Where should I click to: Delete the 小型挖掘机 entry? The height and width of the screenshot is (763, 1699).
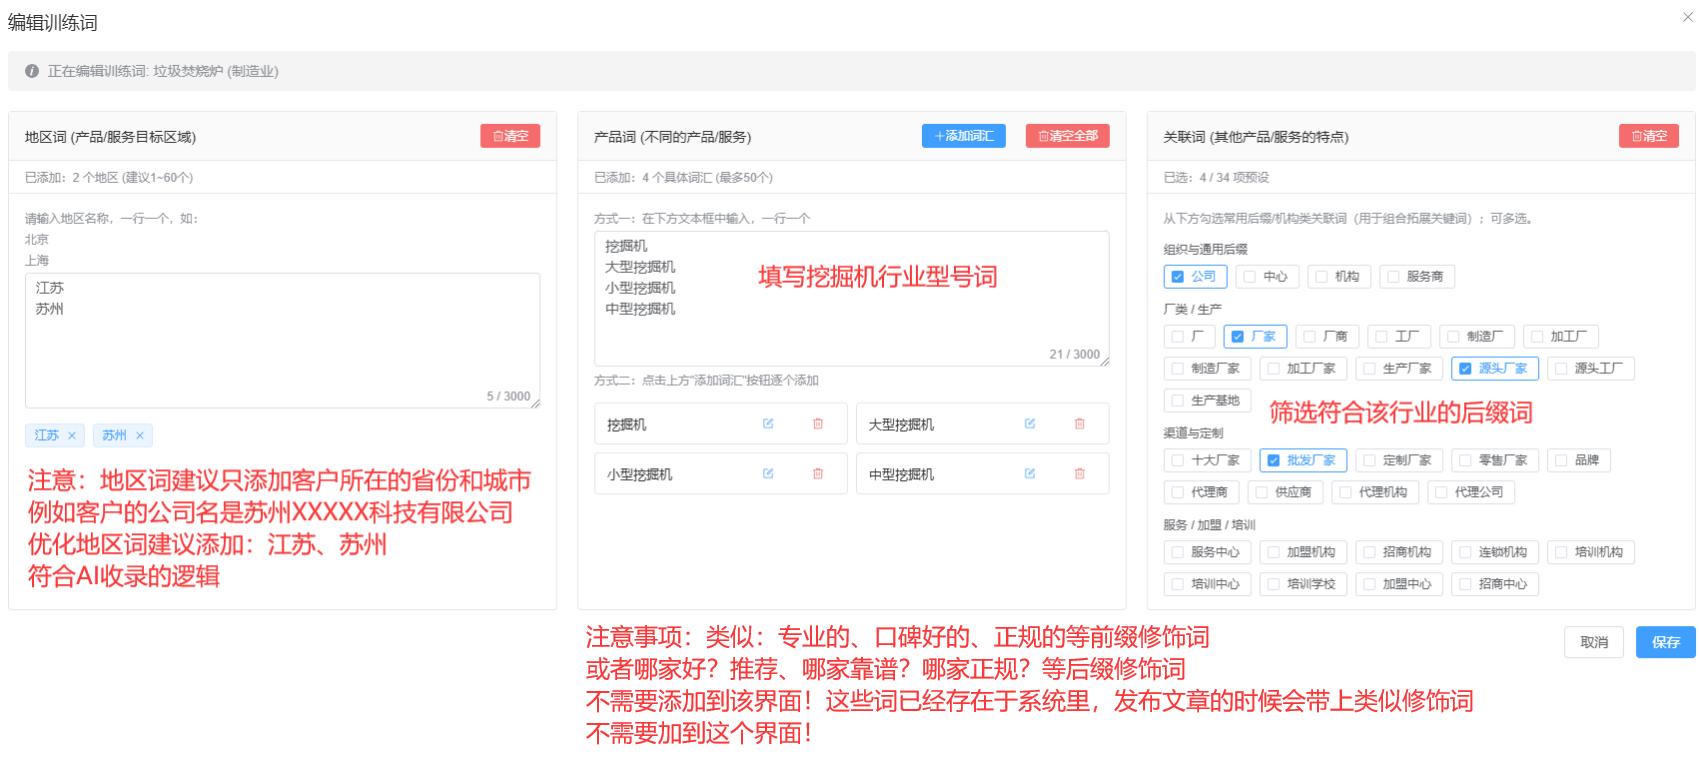point(818,474)
